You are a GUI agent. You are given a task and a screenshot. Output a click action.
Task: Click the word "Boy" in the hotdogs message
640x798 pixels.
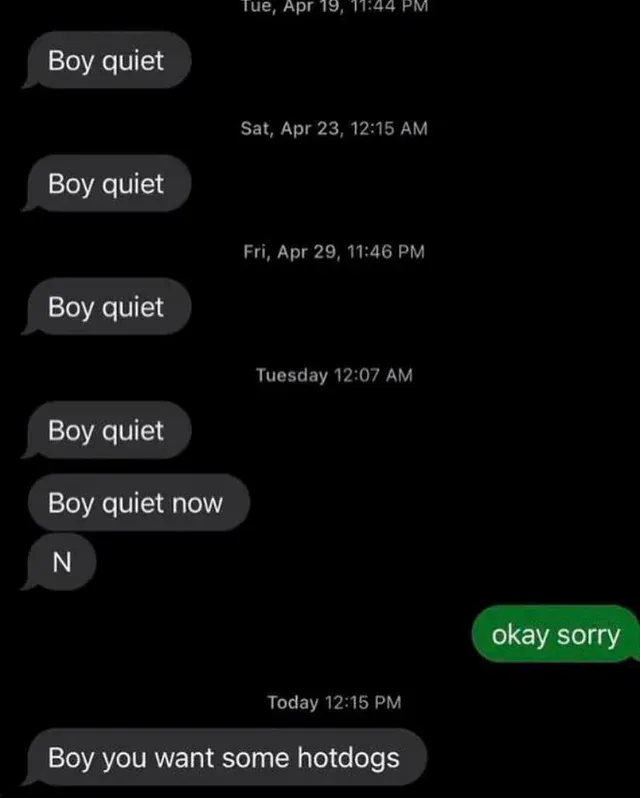pos(71,758)
